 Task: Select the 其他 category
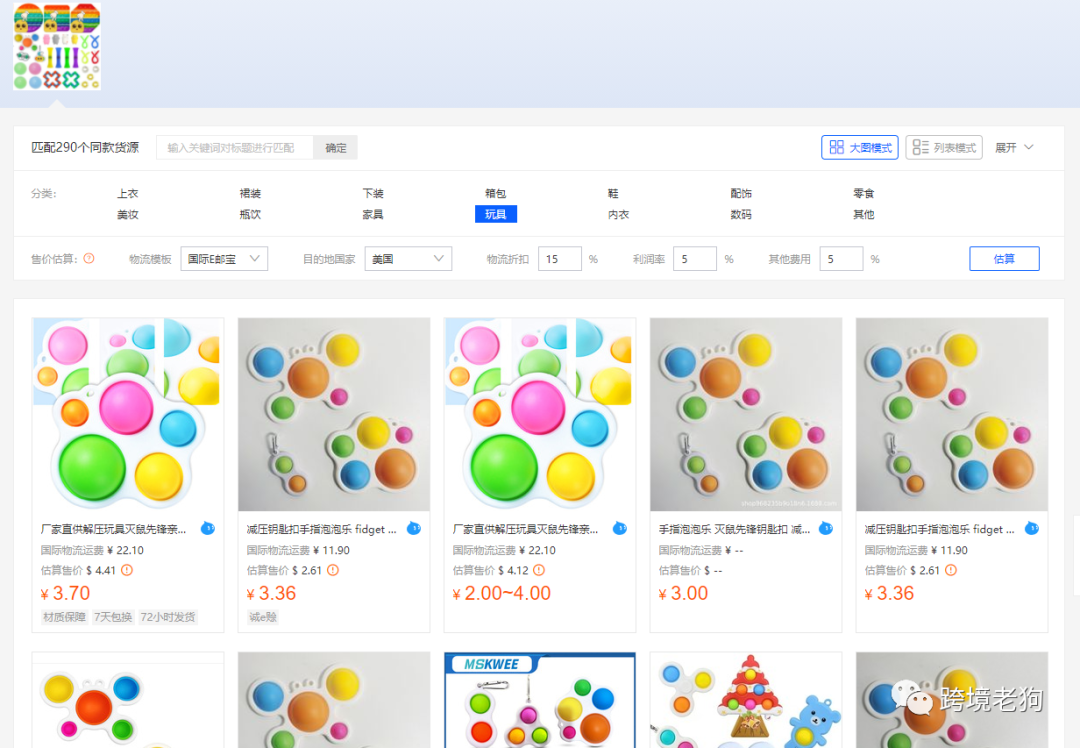click(x=864, y=214)
